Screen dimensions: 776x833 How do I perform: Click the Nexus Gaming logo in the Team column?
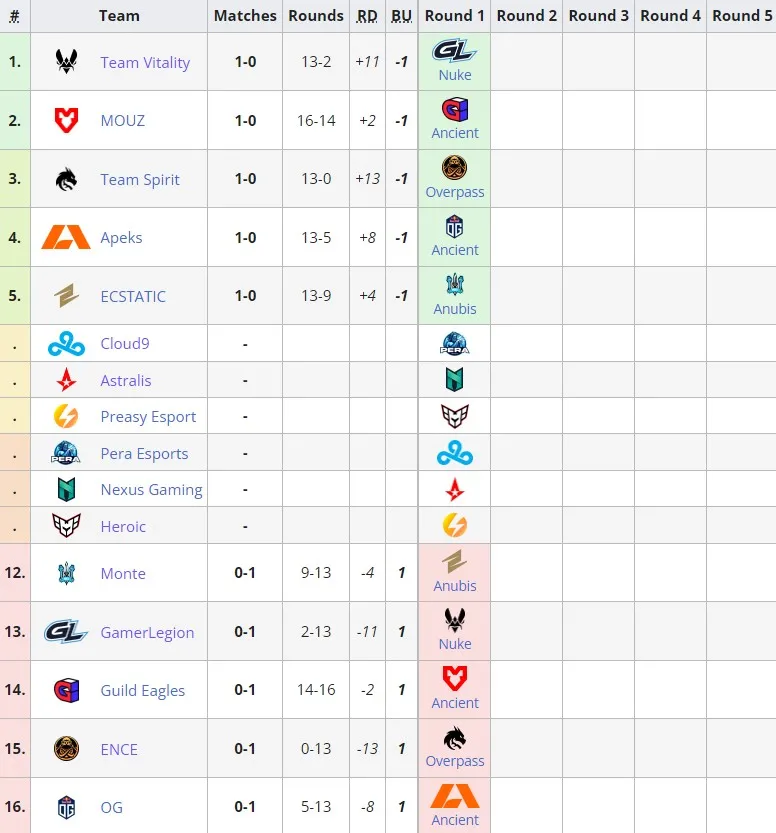point(66,489)
